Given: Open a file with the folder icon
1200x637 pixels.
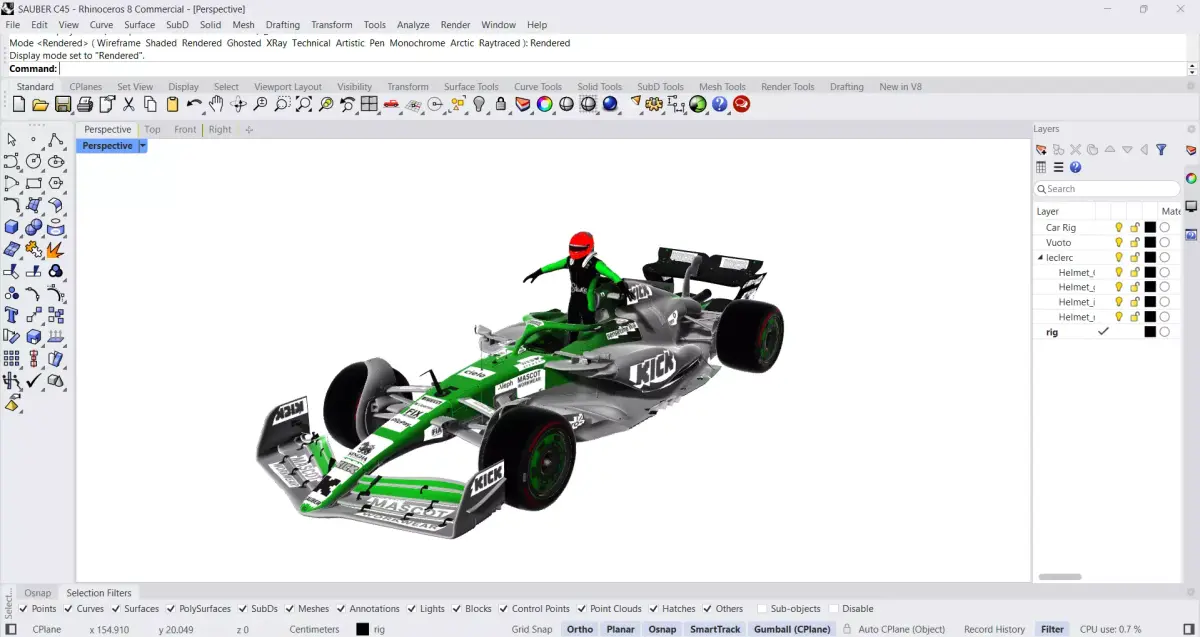Looking at the screenshot, I should pos(41,104).
